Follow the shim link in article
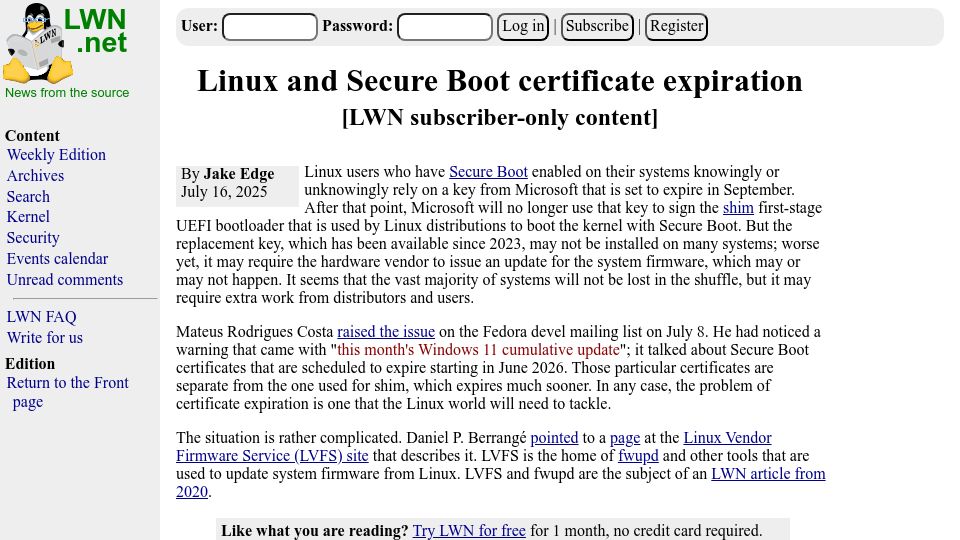960x540 pixels. click(738, 208)
